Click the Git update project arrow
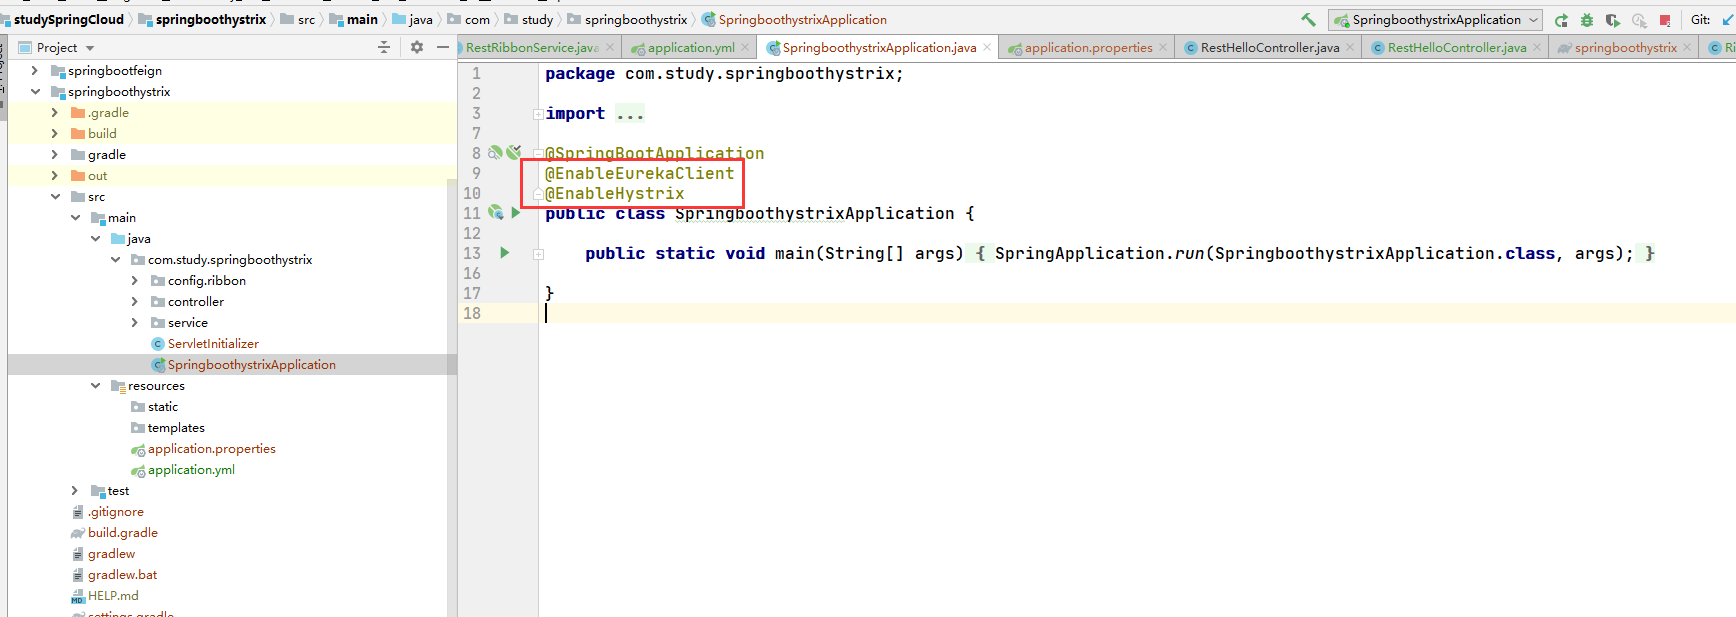This screenshot has width=1736, height=617. tap(1728, 20)
